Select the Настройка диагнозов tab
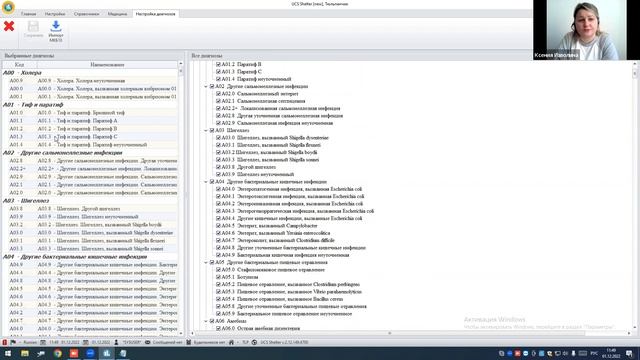 pyautogui.click(x=156, y=14)
